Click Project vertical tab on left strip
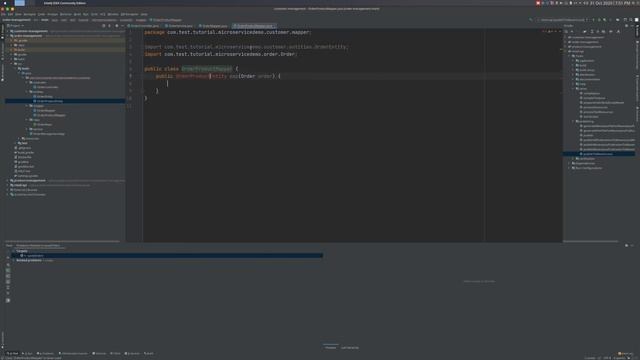 (2, 32)
